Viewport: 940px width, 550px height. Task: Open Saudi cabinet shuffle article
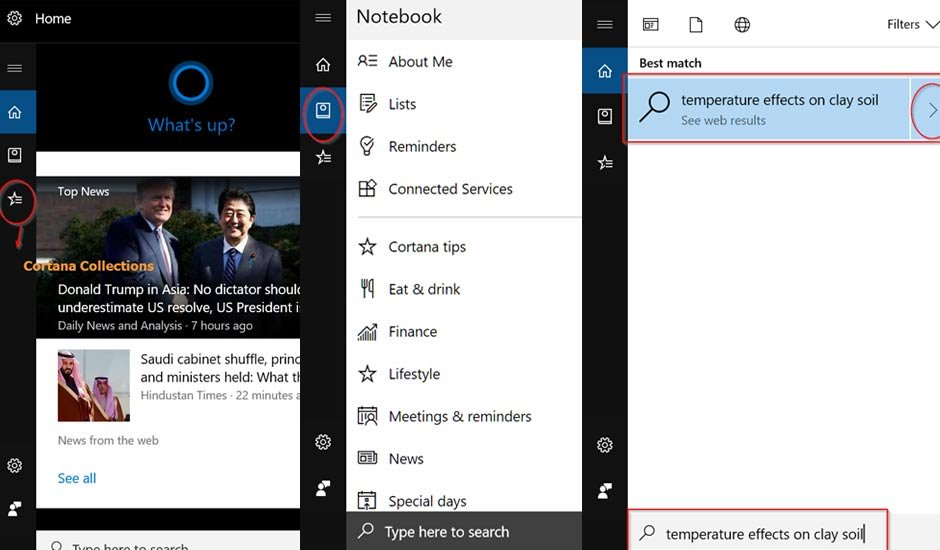[220, 368]
